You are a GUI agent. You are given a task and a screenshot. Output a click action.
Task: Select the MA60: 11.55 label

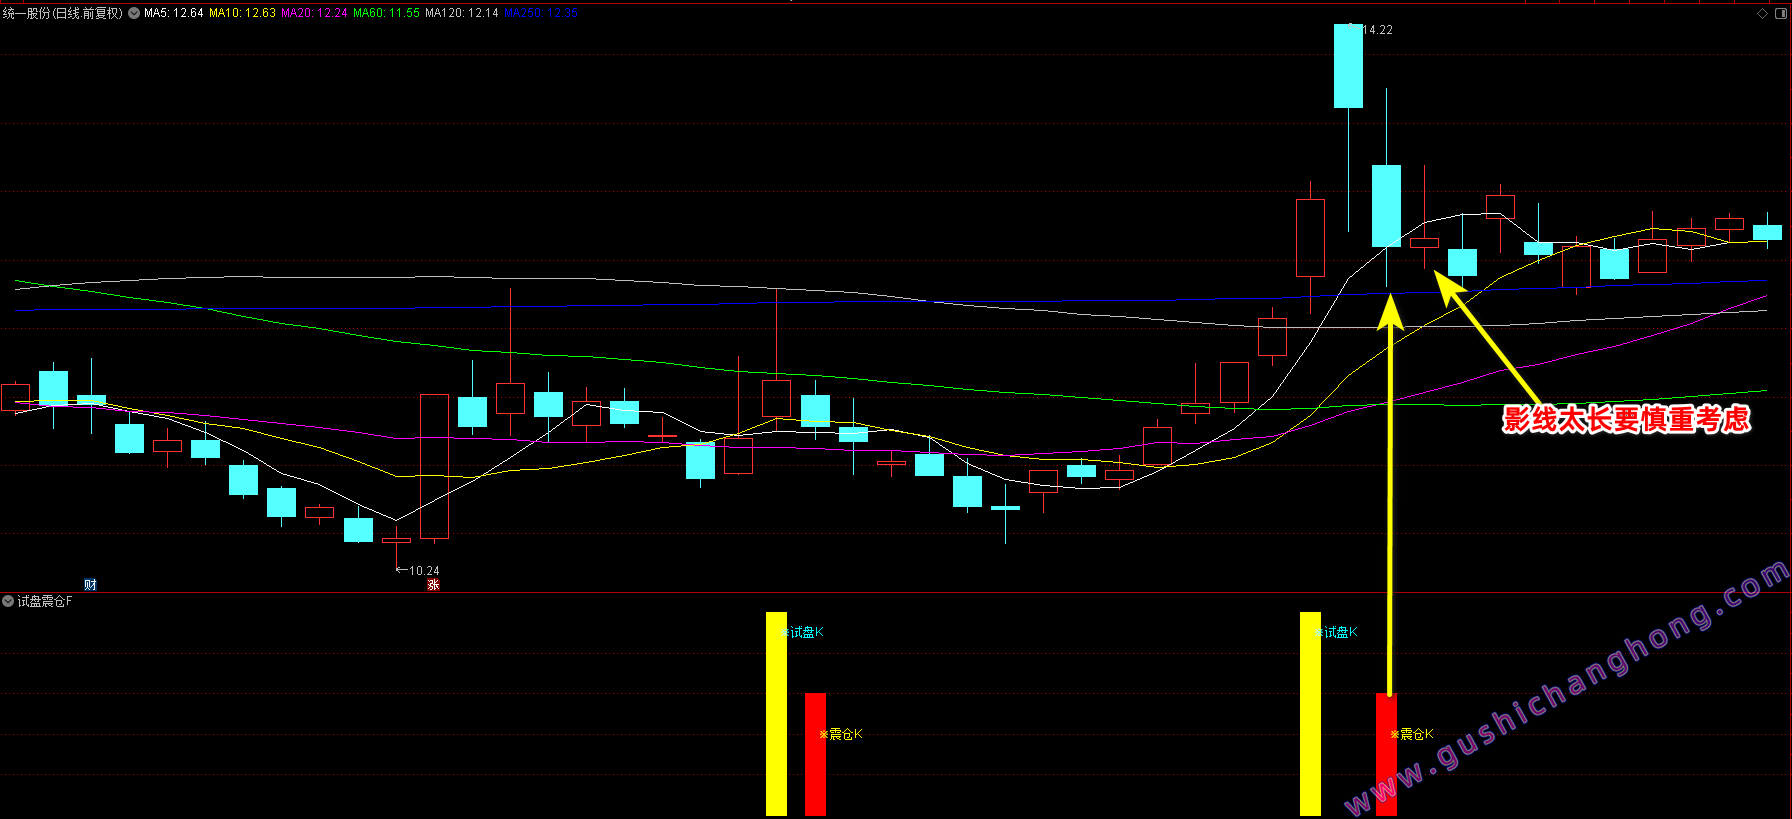(x=386, y=13)
